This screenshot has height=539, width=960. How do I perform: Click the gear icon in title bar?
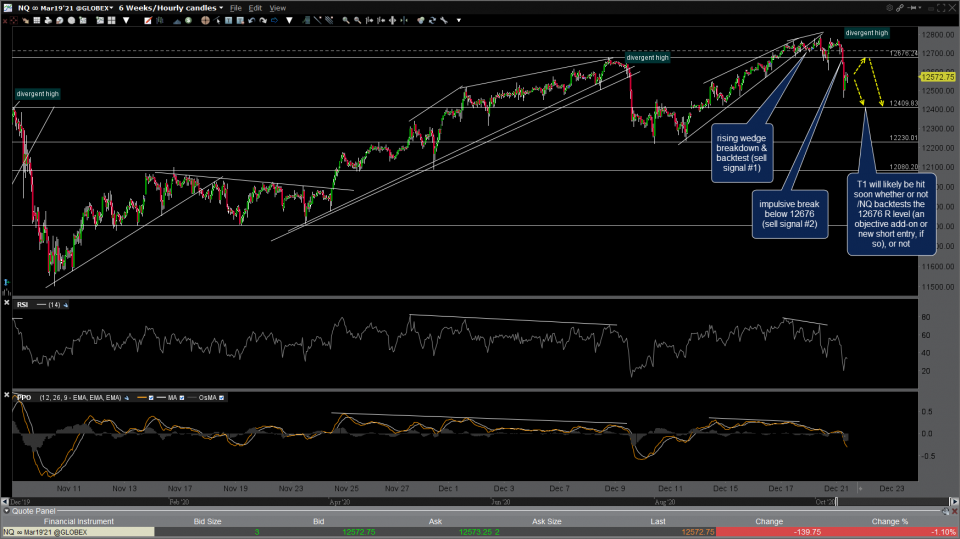click(x=890, y=8)
